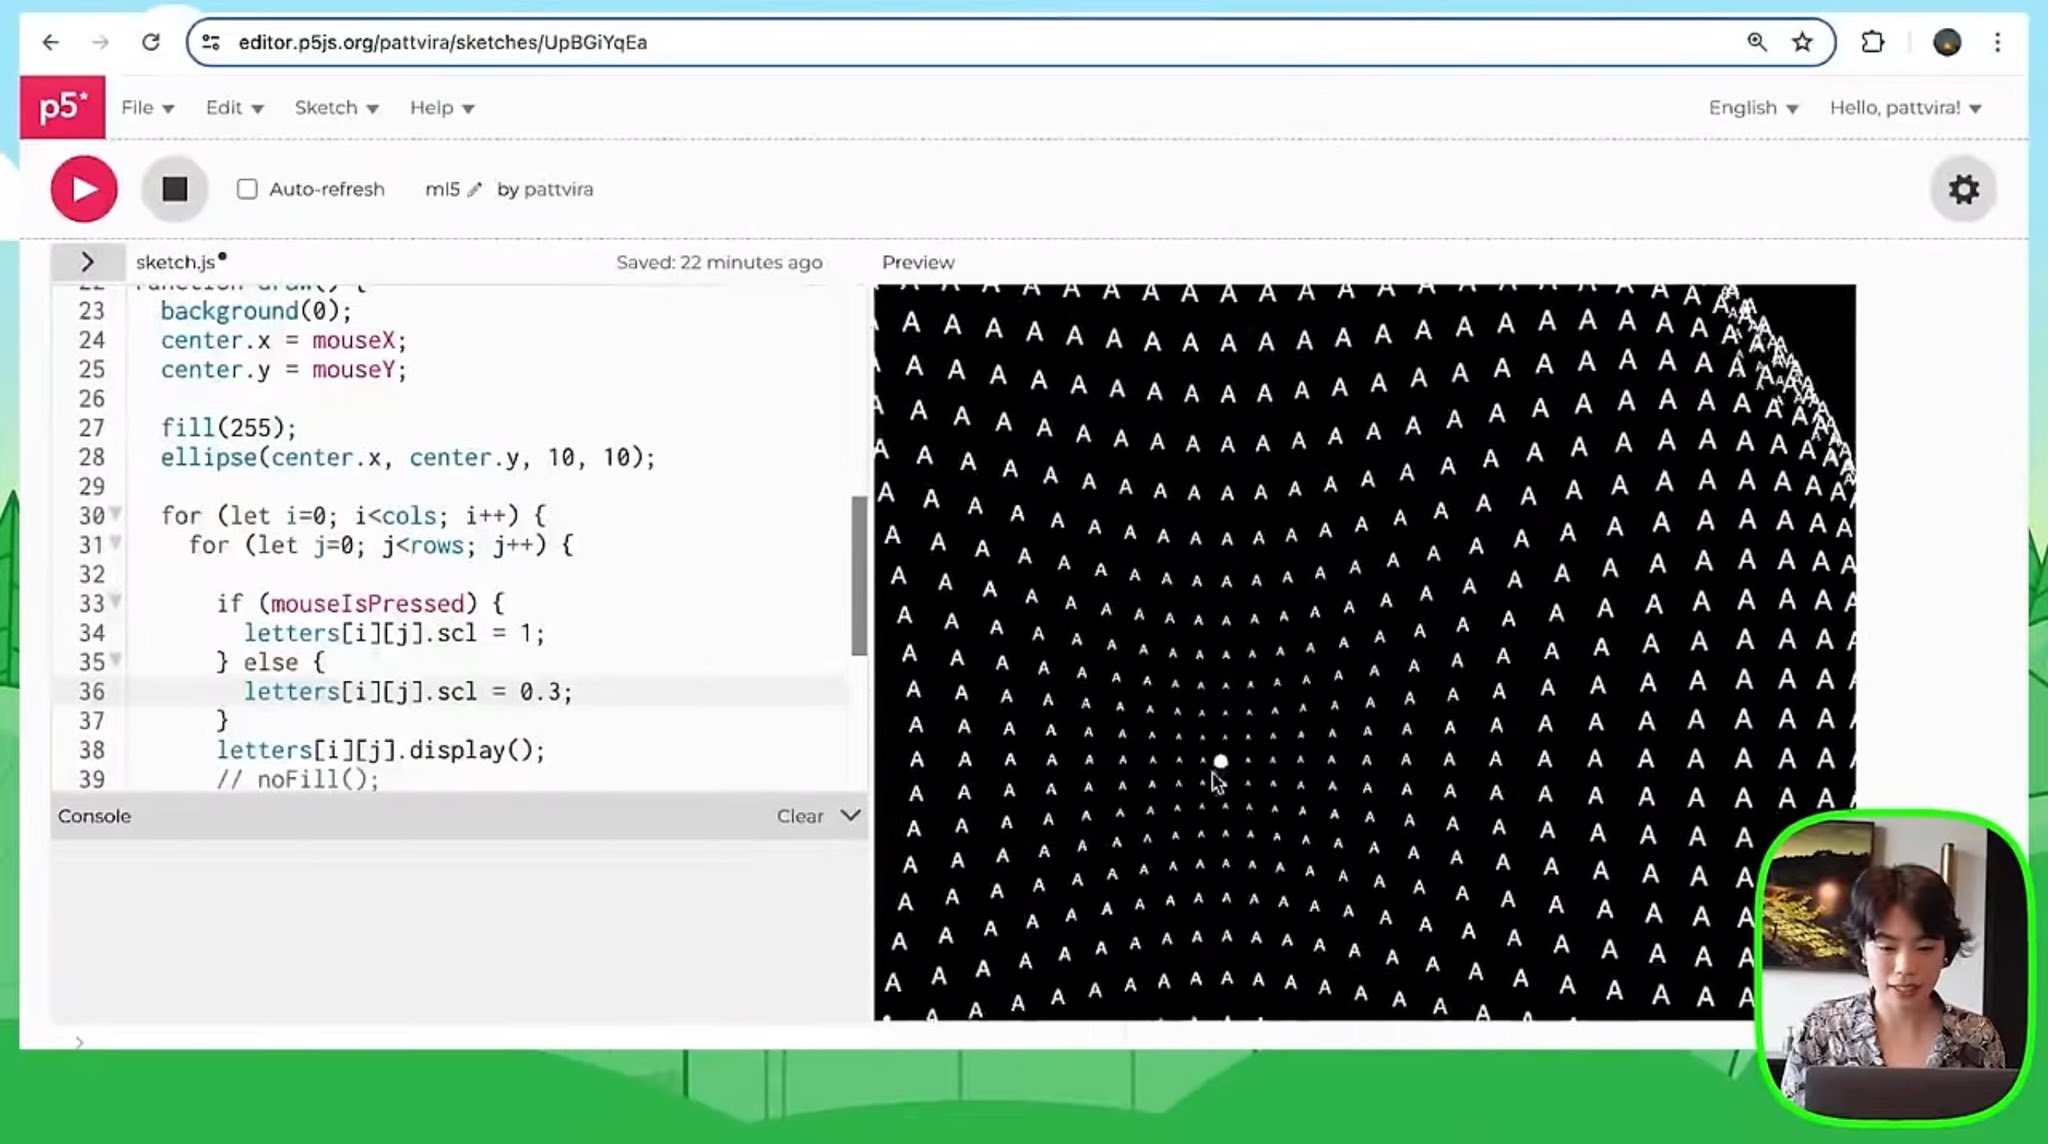Image resolution: width=2048 pixels, height=1144 pixels.
Task: Expand the file sidebar chevron
Action: (x=88, y=262)
